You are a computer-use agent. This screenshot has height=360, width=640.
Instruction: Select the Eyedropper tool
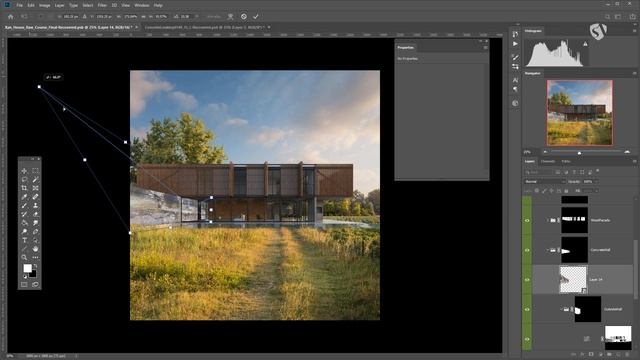tap(24, 197)
